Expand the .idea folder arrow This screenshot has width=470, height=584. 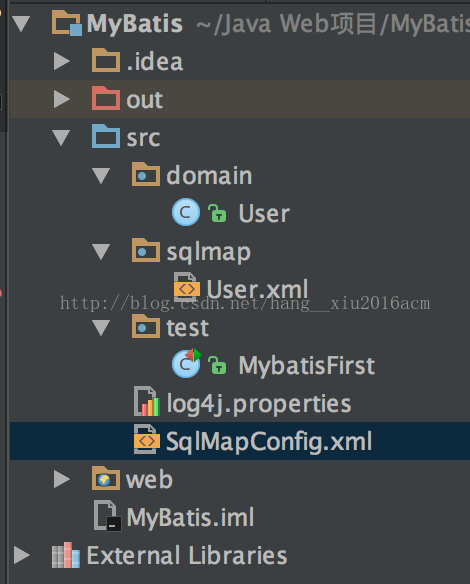pos(61,61)
